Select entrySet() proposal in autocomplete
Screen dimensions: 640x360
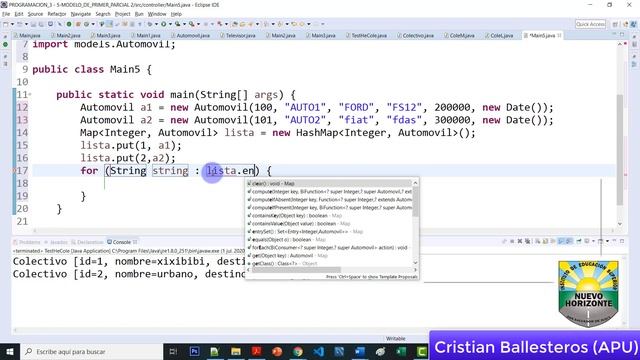point(329,231)
